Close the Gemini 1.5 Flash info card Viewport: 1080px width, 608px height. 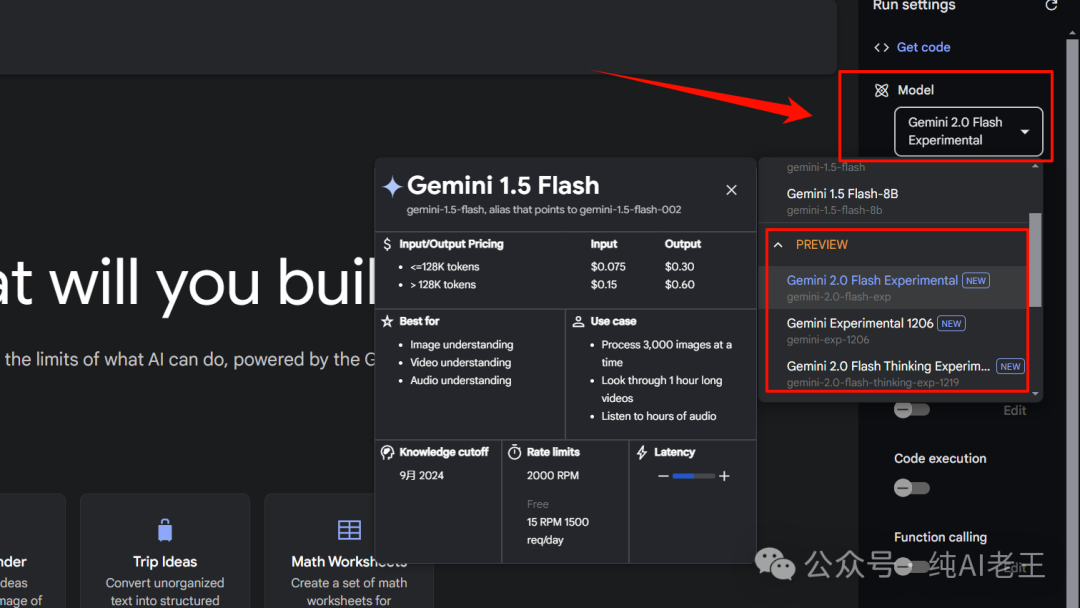(x=731, y=190)
